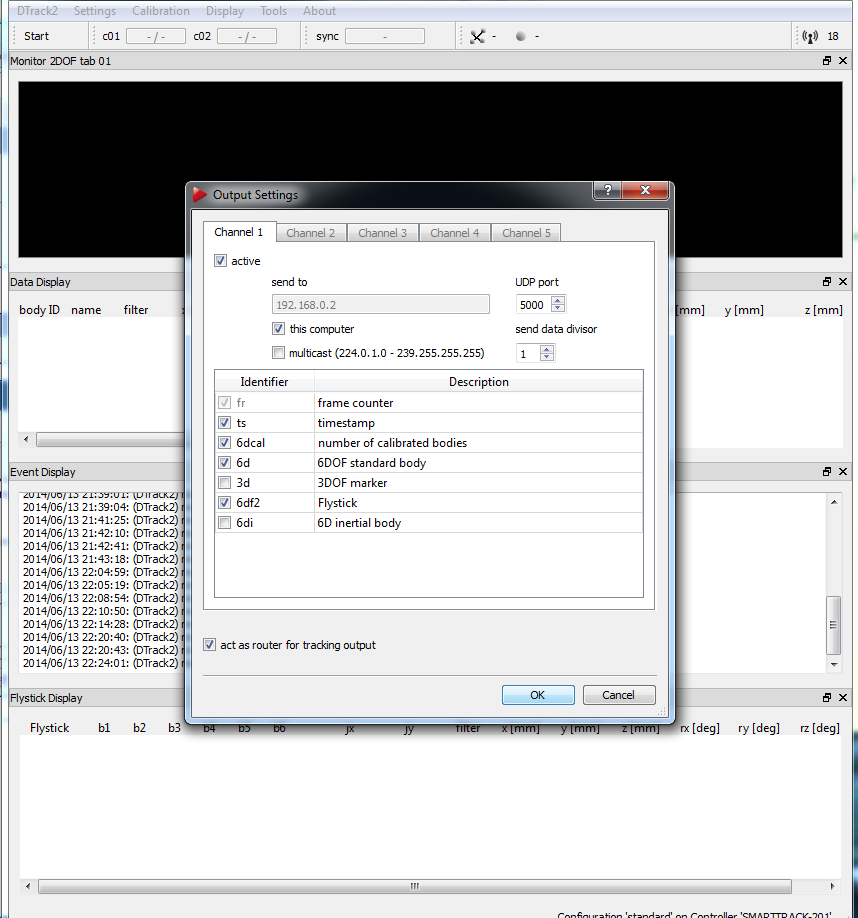858x918 pixels.
Task: Decrease the send data divisor value
Action: pos(546,357)
